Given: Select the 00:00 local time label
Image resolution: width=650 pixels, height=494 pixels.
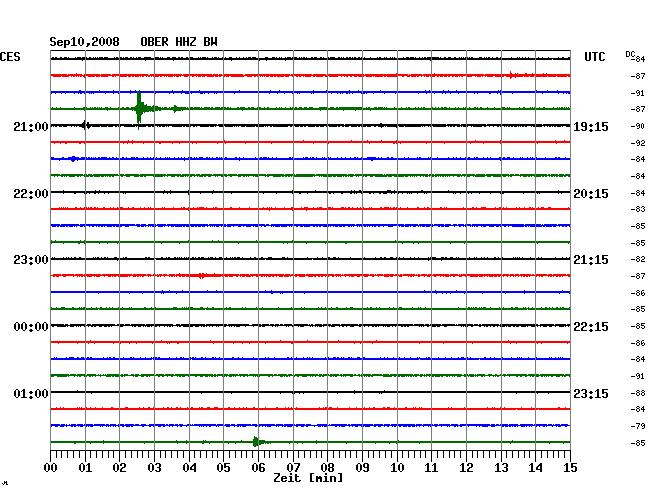Looking at the screenshot, I should click(31, 327).
